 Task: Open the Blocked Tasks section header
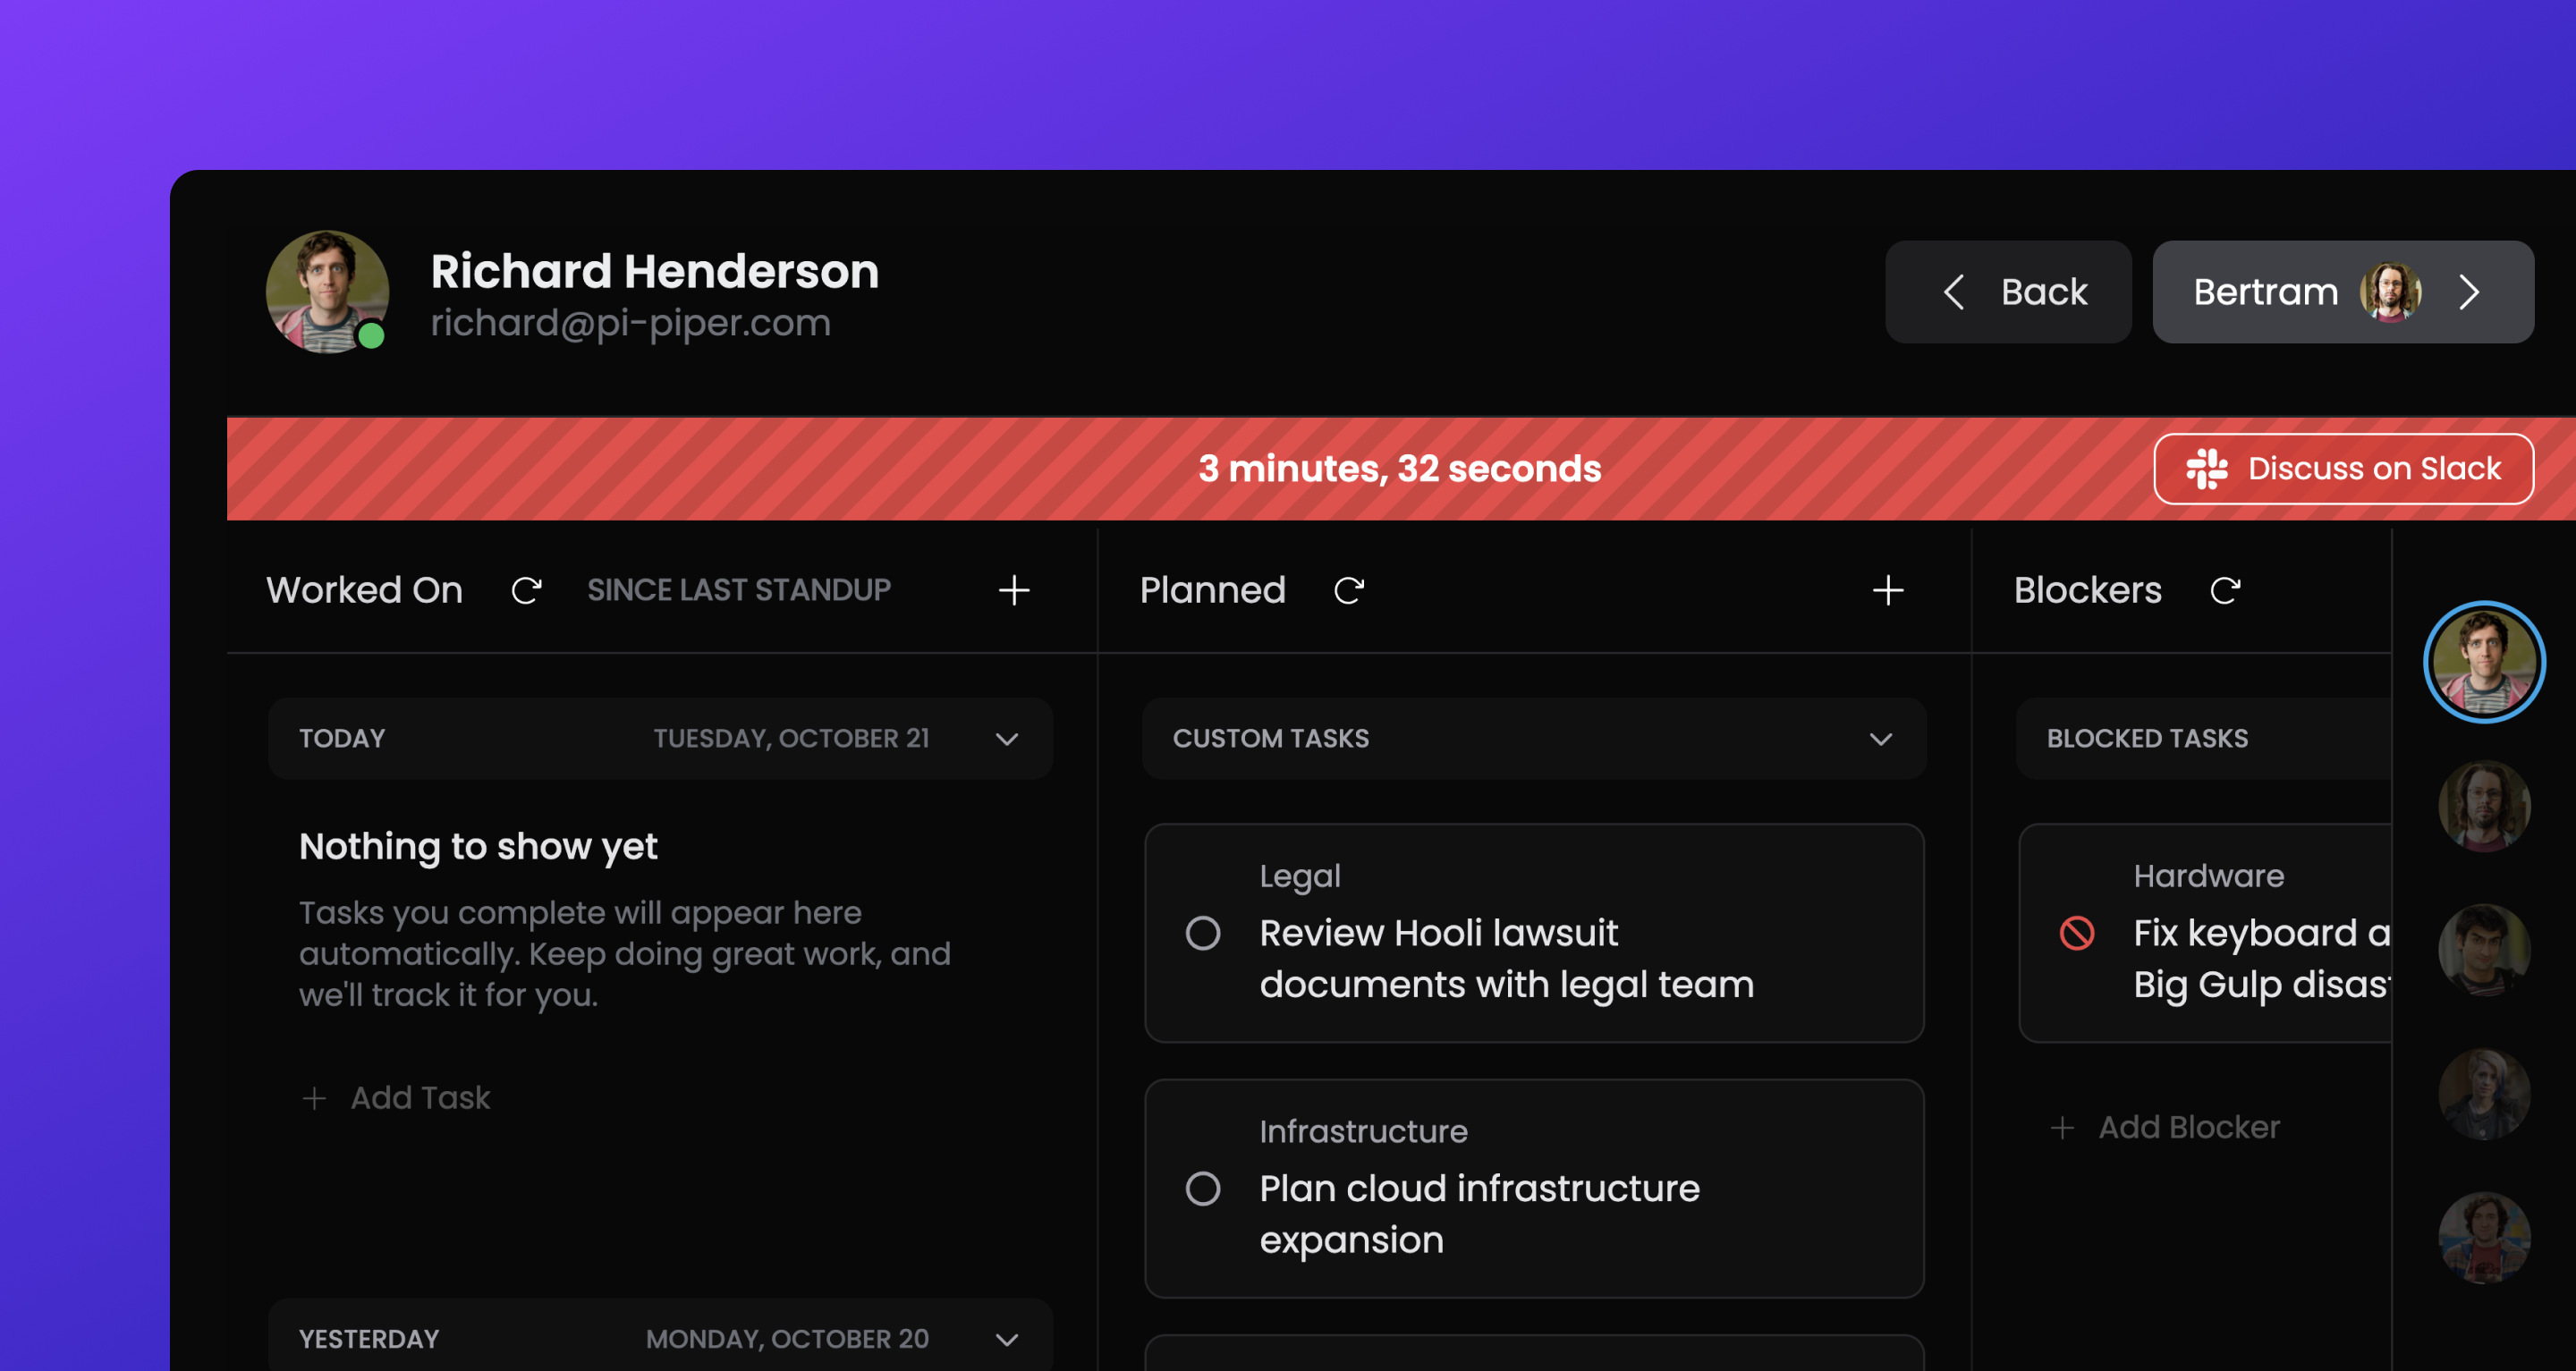point(2146,739)
